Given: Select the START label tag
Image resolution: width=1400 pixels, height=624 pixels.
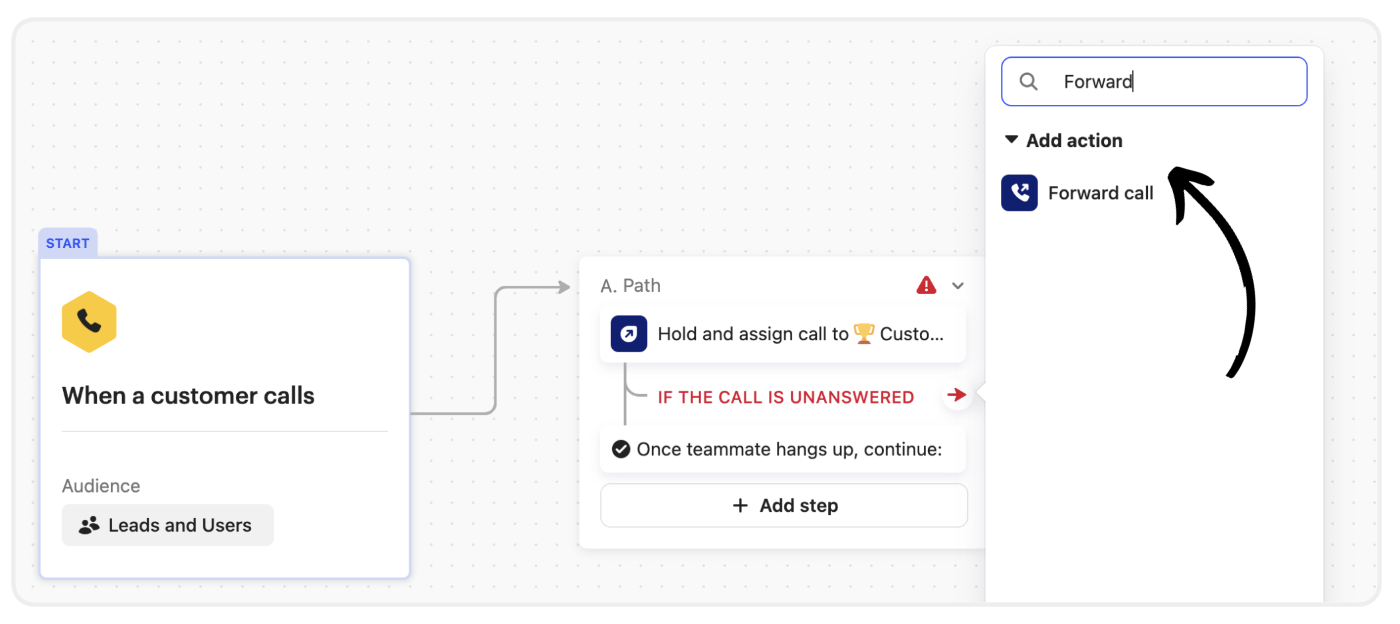Looking at the screenshot, I should 67,243.
